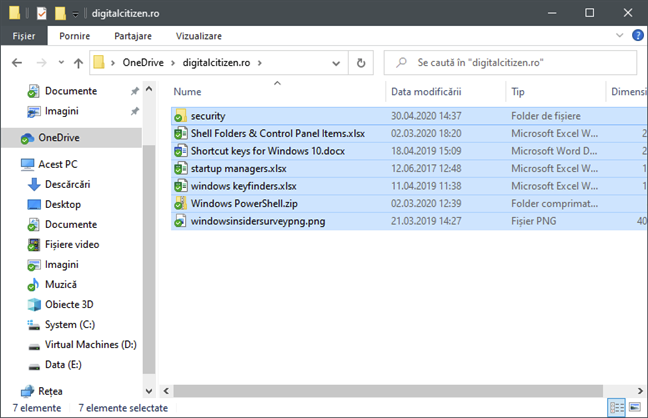Switch to large thumbnails view in status bar
The height and width of the screenshot is (418, 648).
[635, 407]
